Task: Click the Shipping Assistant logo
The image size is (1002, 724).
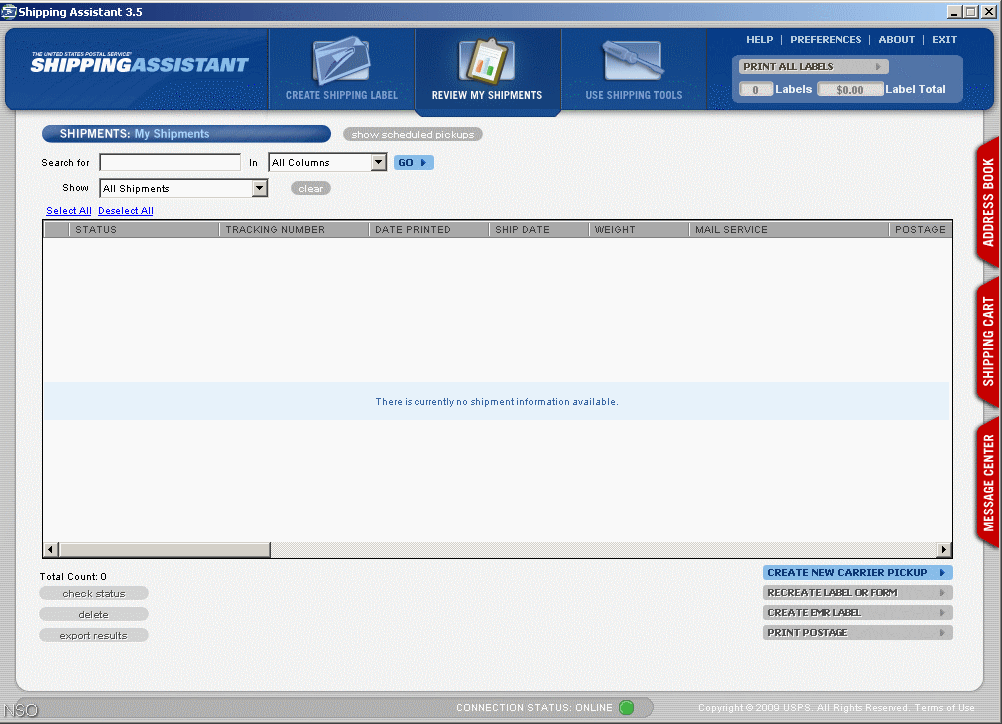Action: click(139, 64)
